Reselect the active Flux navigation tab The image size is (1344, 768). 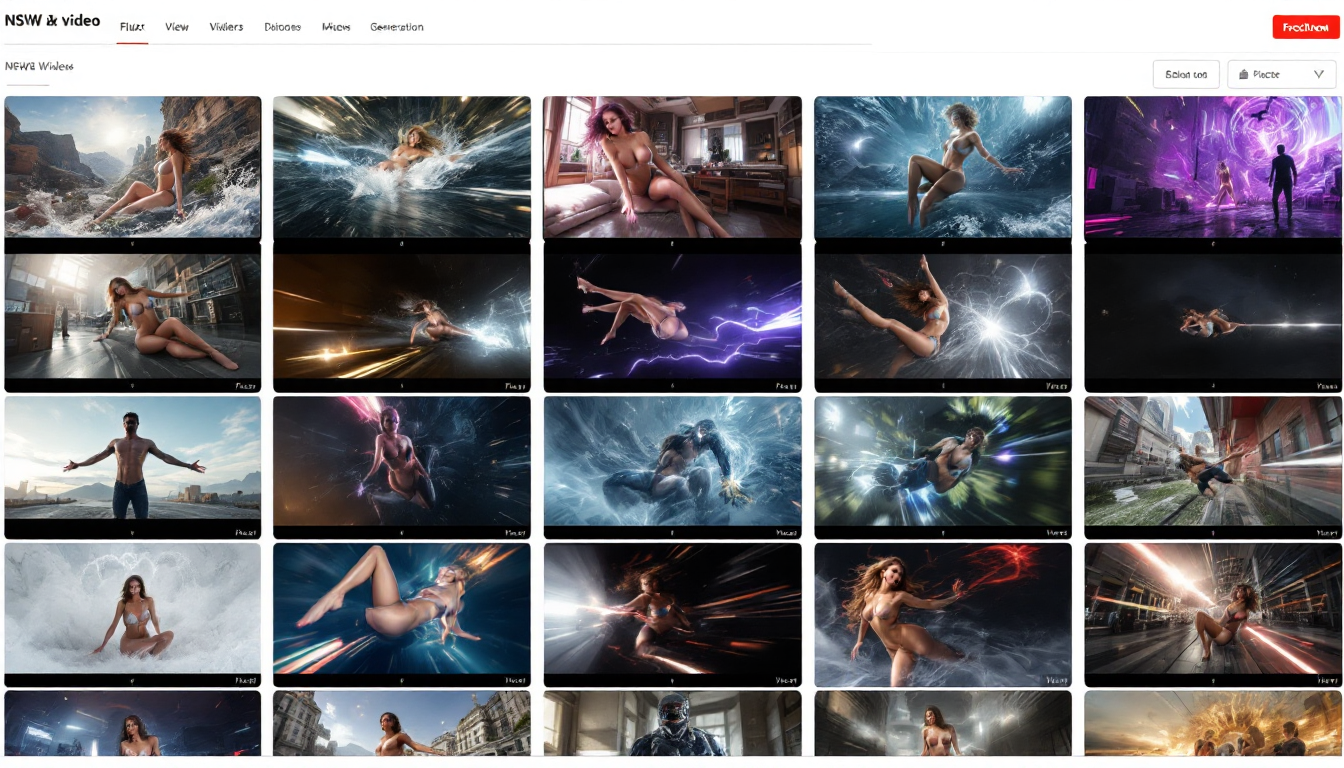coord(131,27)
